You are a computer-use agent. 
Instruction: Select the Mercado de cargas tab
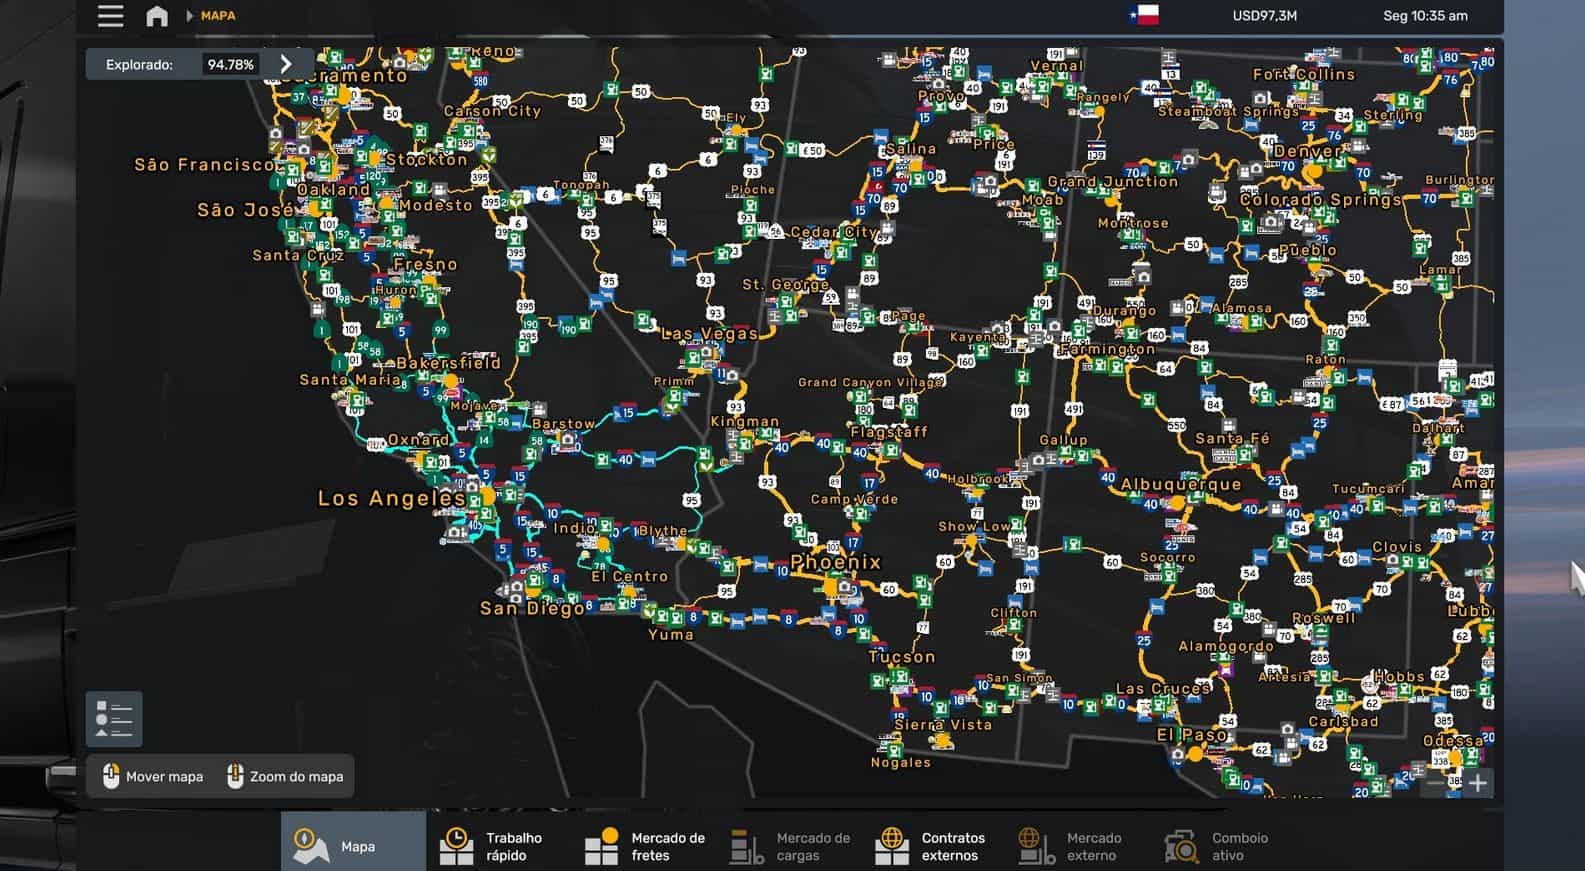(791, 846)
